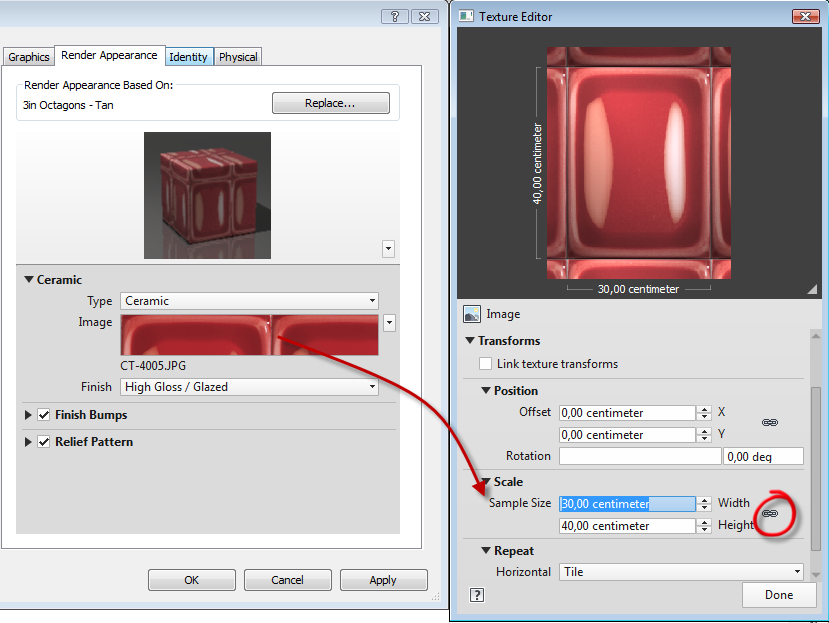Click the Replace button
Image resolution: width=829 pixels, height=623 pixels.
click(x=330, y=102)
